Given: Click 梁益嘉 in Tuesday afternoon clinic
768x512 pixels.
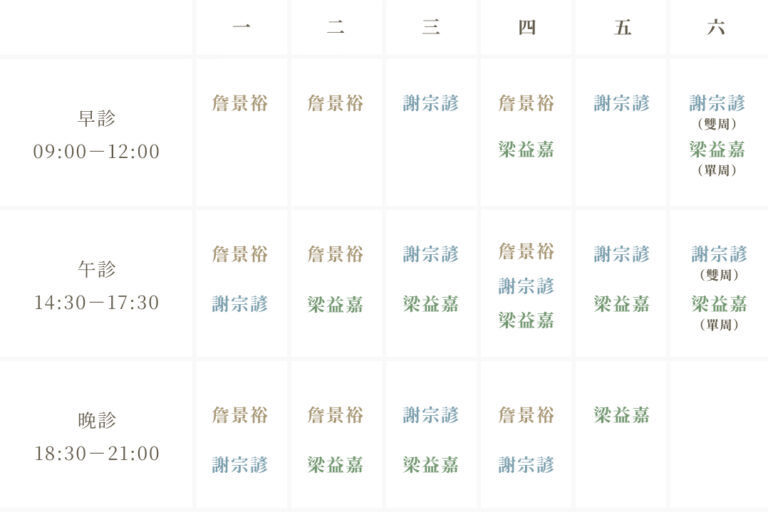Looking at the screenshot, I should point(335,304).
